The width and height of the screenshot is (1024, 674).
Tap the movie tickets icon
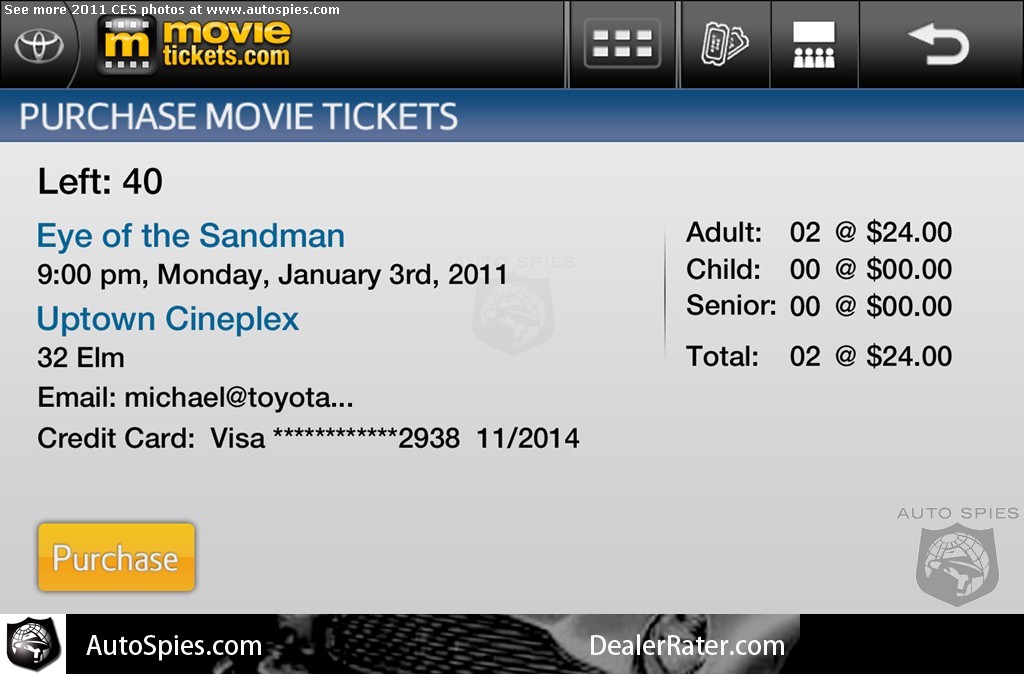click(x=725, y=45)
